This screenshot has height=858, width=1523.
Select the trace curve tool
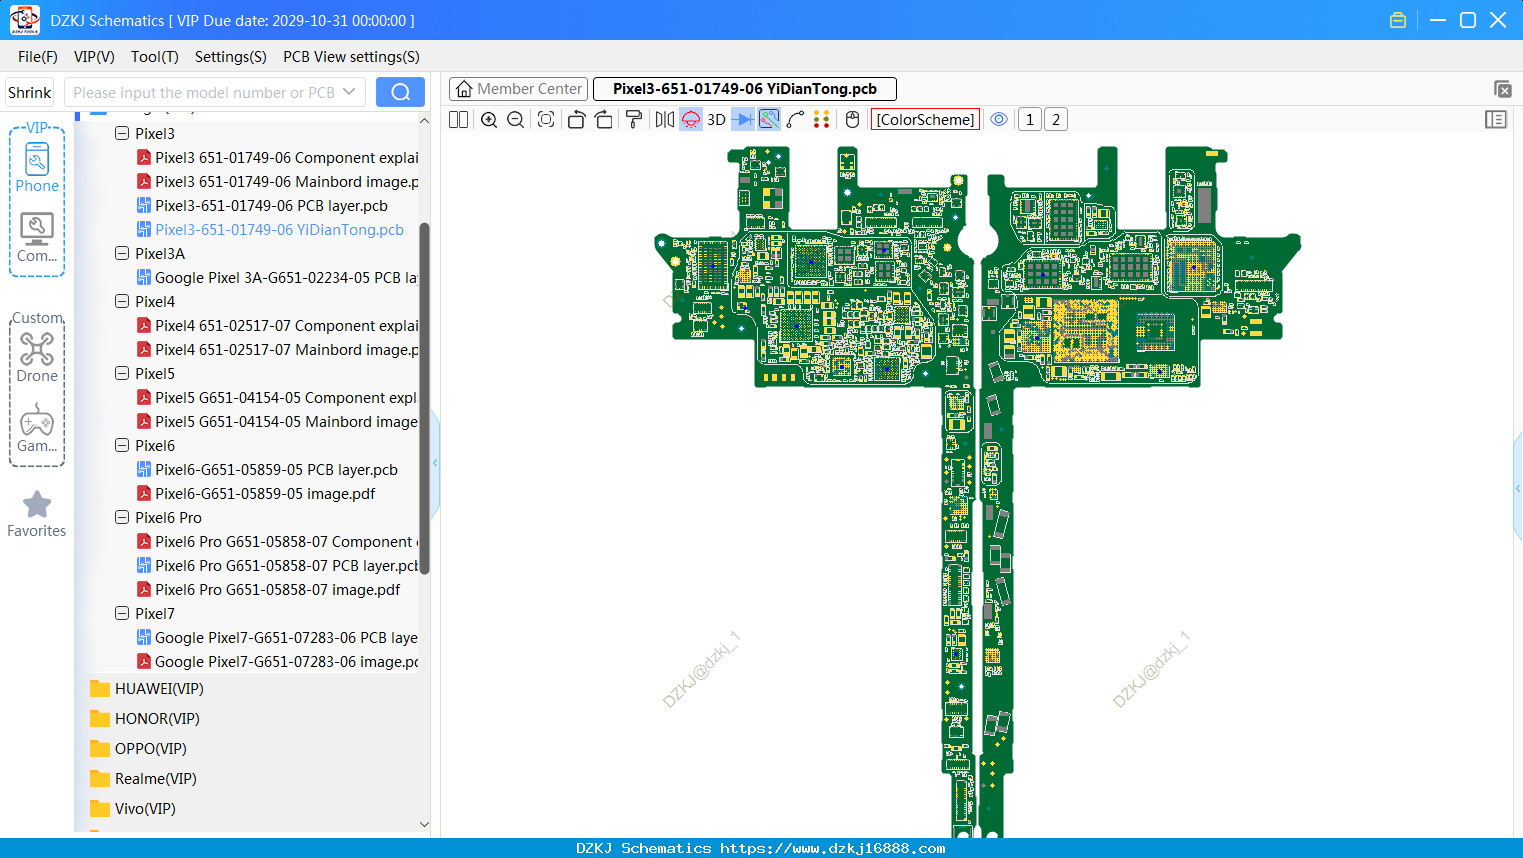(795, 120)
